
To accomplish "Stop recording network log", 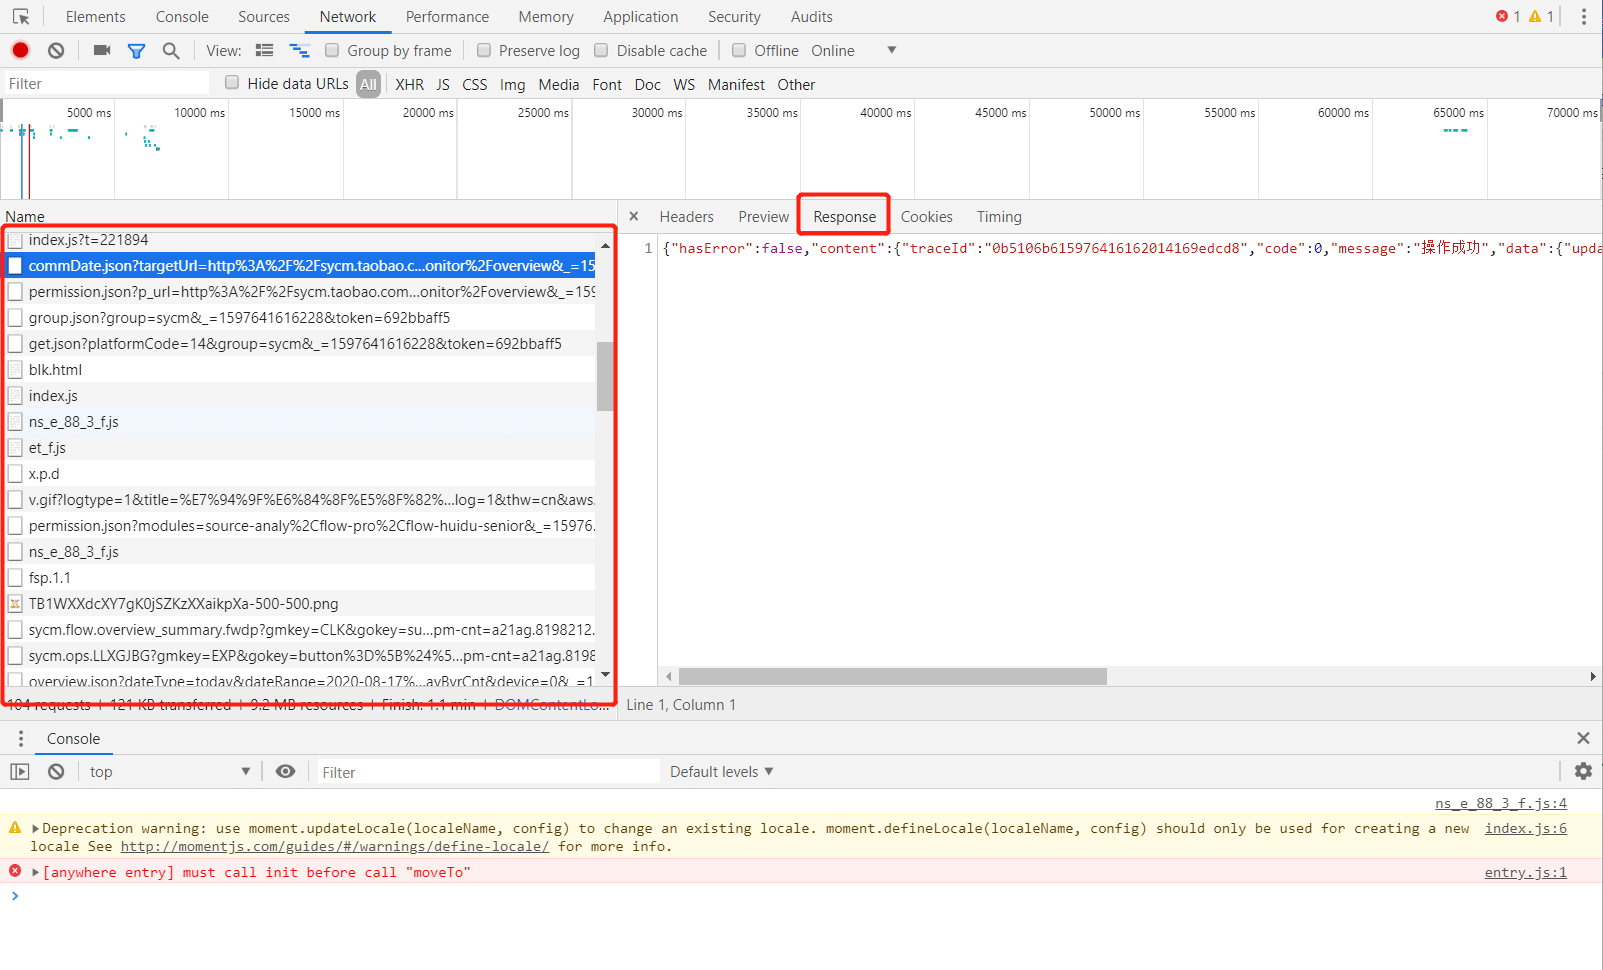I will click(21, 50).
